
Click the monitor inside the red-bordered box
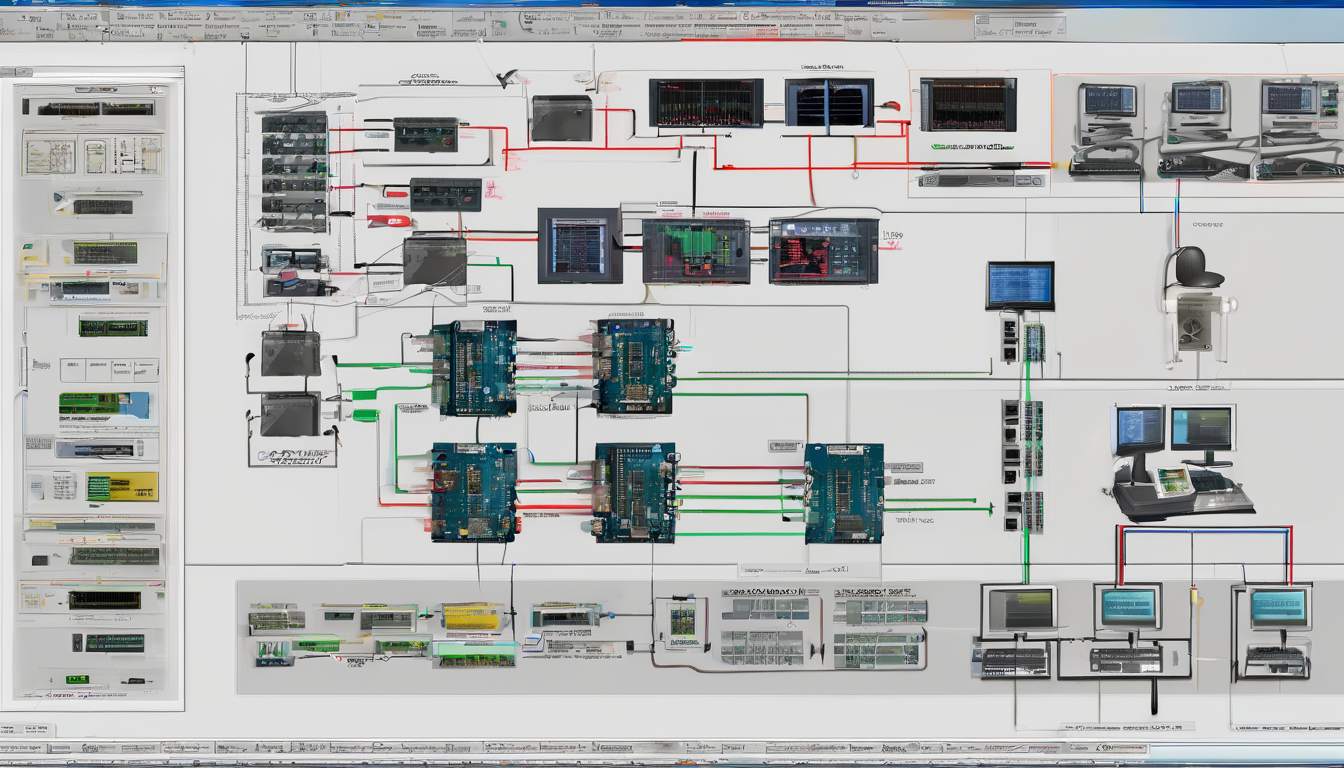pos(968,104)
